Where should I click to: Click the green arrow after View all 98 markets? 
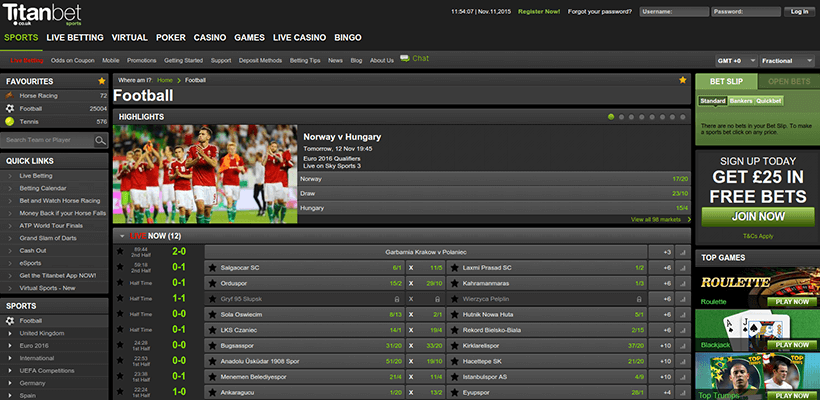(689, 220)
